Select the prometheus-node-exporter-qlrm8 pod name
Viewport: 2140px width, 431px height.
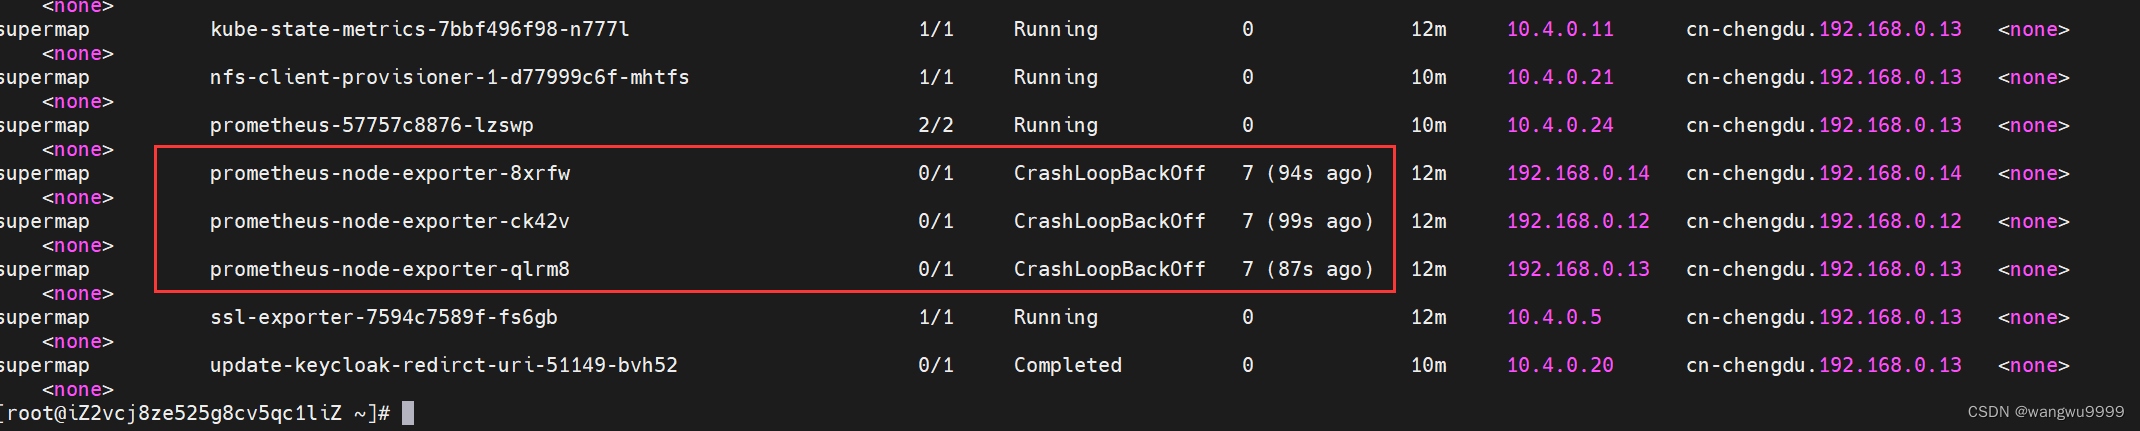click(390, 269)
